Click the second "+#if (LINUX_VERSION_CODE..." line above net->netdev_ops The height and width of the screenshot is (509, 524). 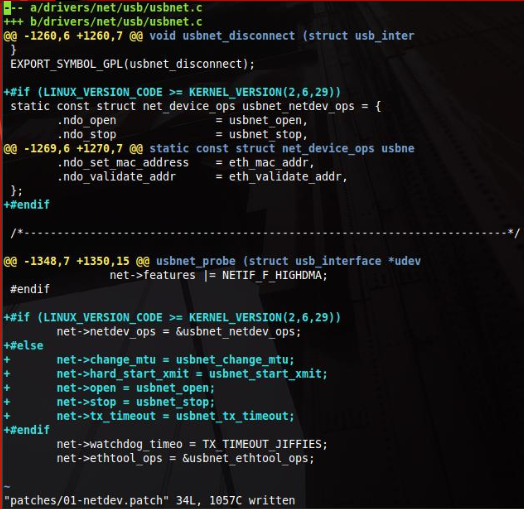pyautogui.click(x=172, y=317)
